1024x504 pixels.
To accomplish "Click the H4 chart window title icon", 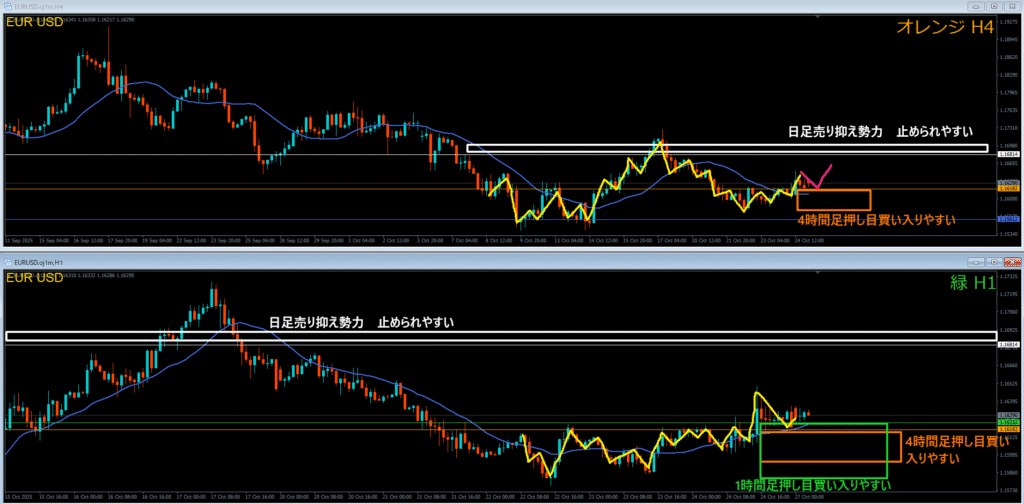I will pyautogui.click(x=8, y=6).
